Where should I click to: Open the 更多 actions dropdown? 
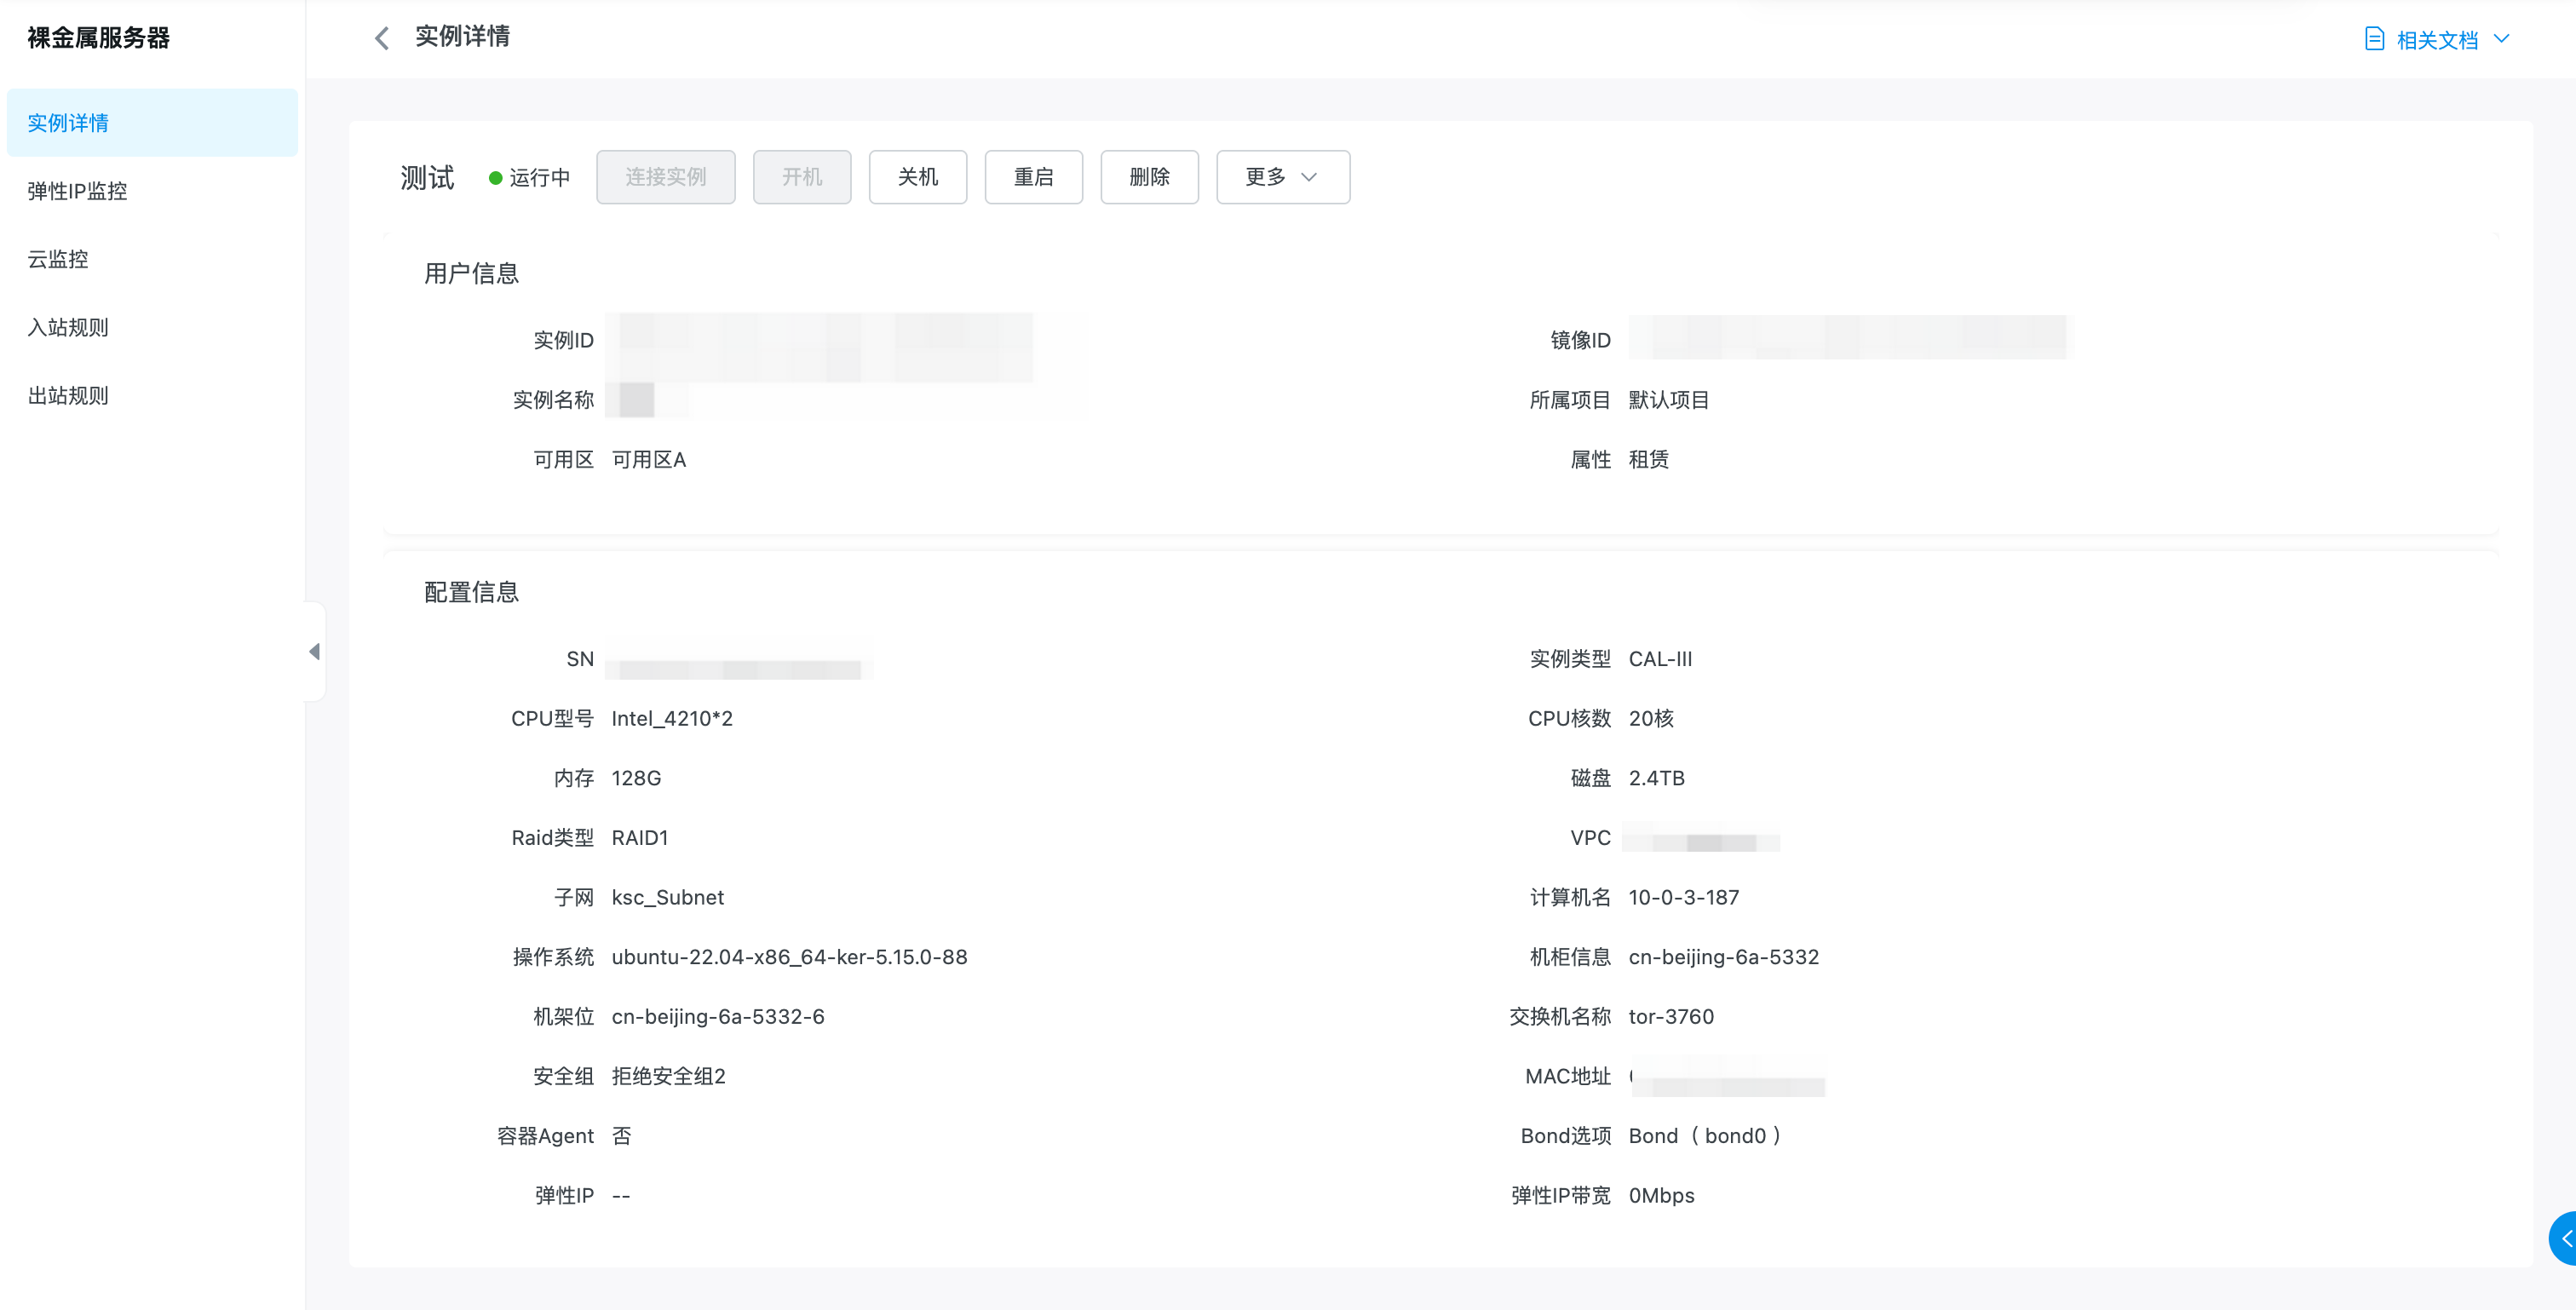(x=1282, y=177)
